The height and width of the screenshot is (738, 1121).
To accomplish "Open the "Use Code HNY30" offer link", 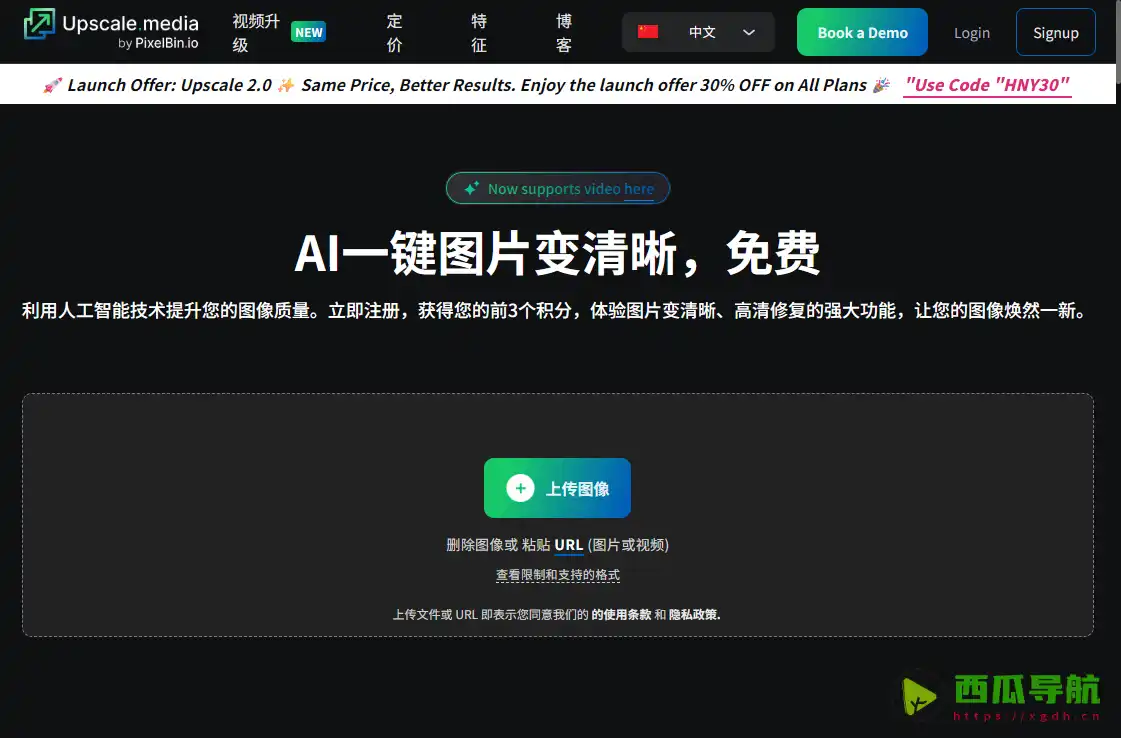I will [x=987, y=84].
